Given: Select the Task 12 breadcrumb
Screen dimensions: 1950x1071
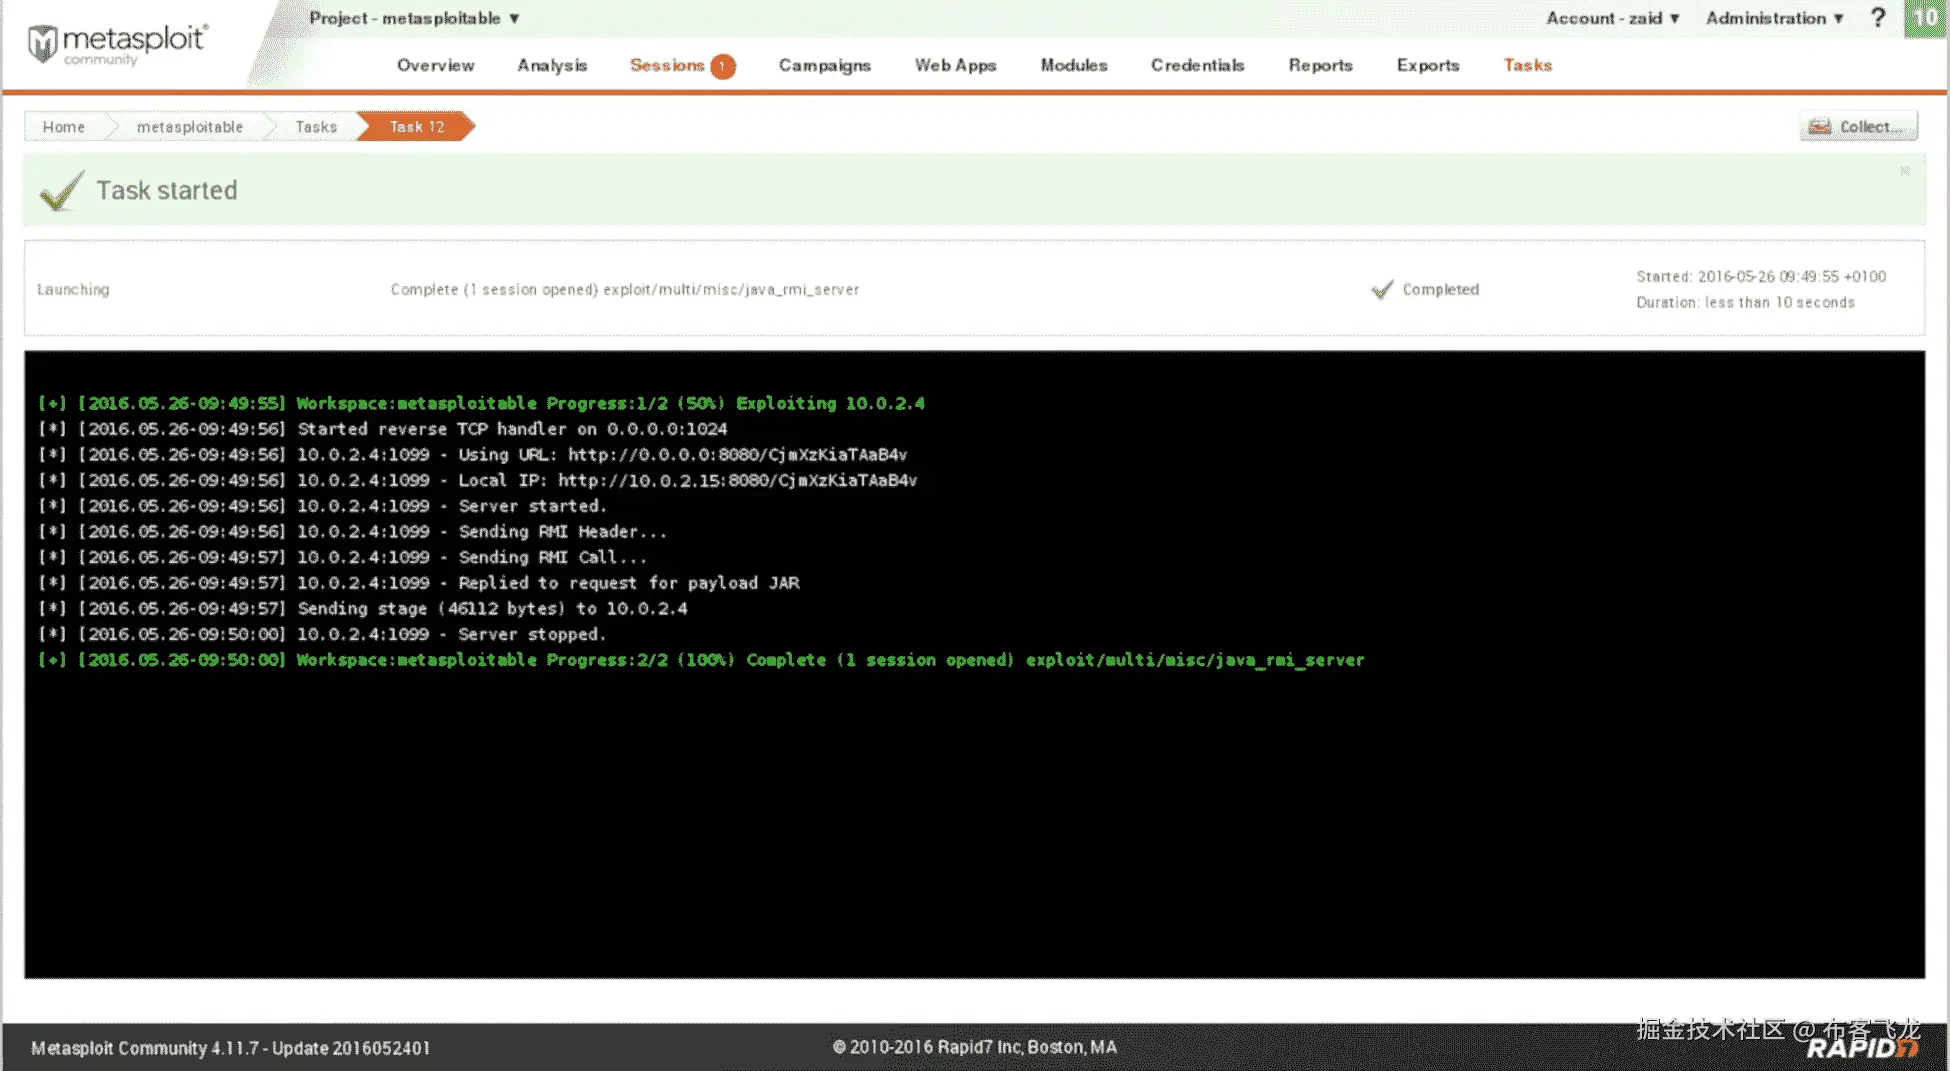Looking at the screenshot, I should [417, 127].
